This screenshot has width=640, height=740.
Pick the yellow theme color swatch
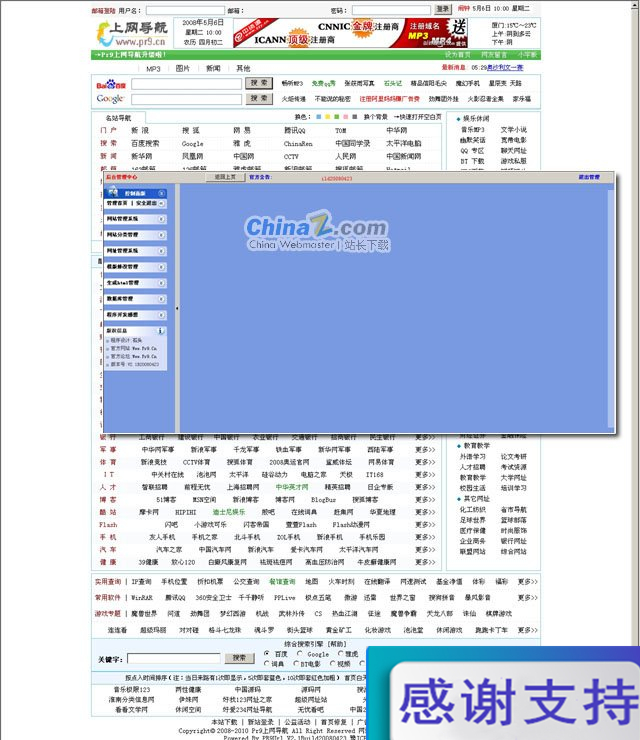pyautogui.click(x=328, y=117)
